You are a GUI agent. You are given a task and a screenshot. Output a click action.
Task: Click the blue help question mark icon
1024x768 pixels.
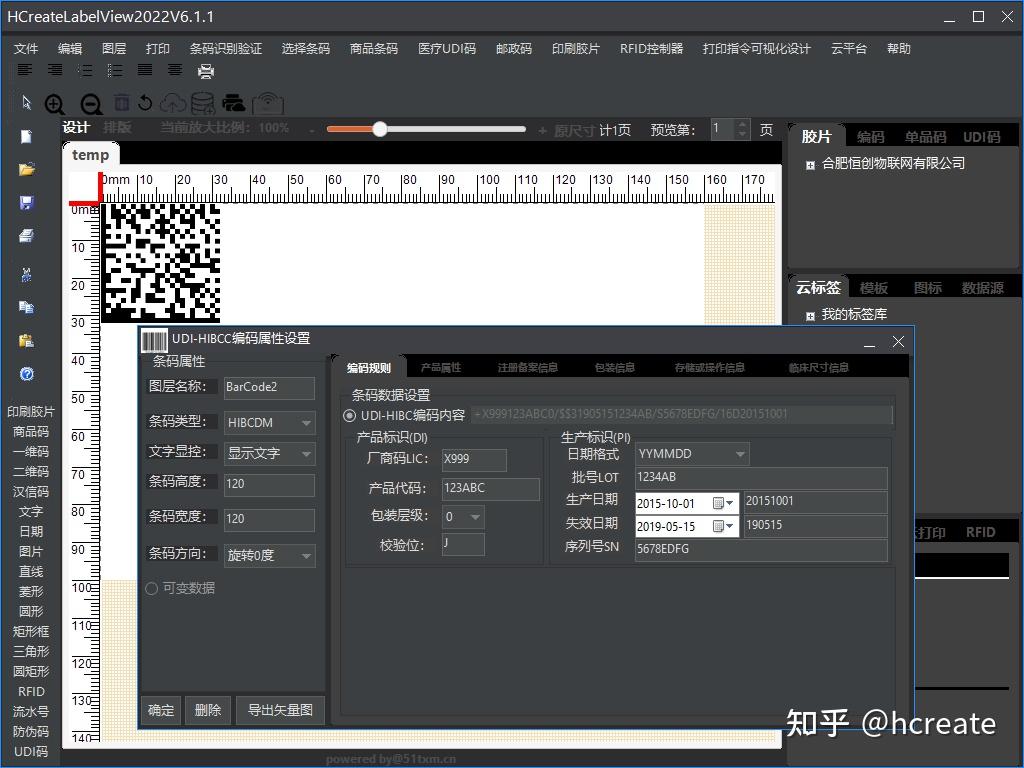27,374
